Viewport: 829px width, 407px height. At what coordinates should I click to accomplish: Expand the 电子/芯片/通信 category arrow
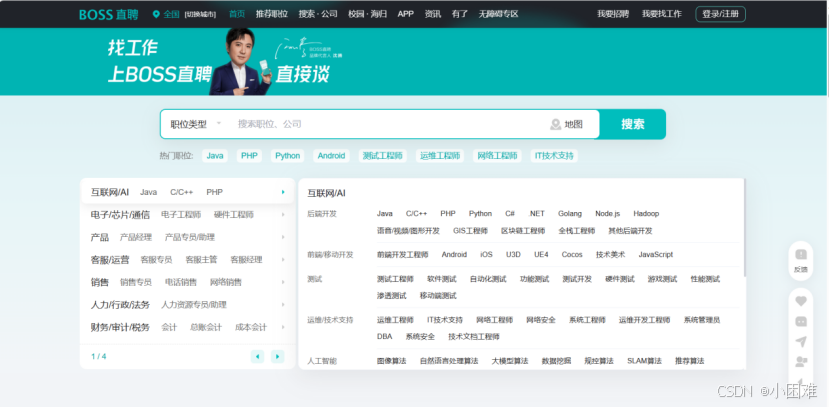[x=283, y=215]
